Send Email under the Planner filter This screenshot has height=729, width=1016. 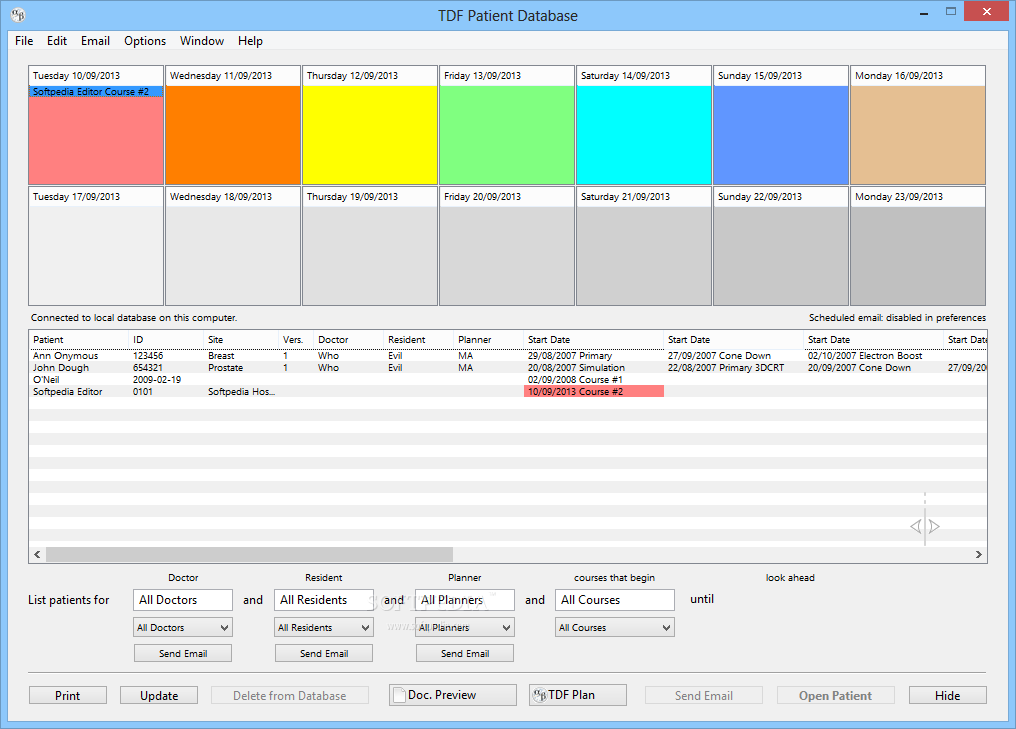pyautogui.click(x=465, y=653)
